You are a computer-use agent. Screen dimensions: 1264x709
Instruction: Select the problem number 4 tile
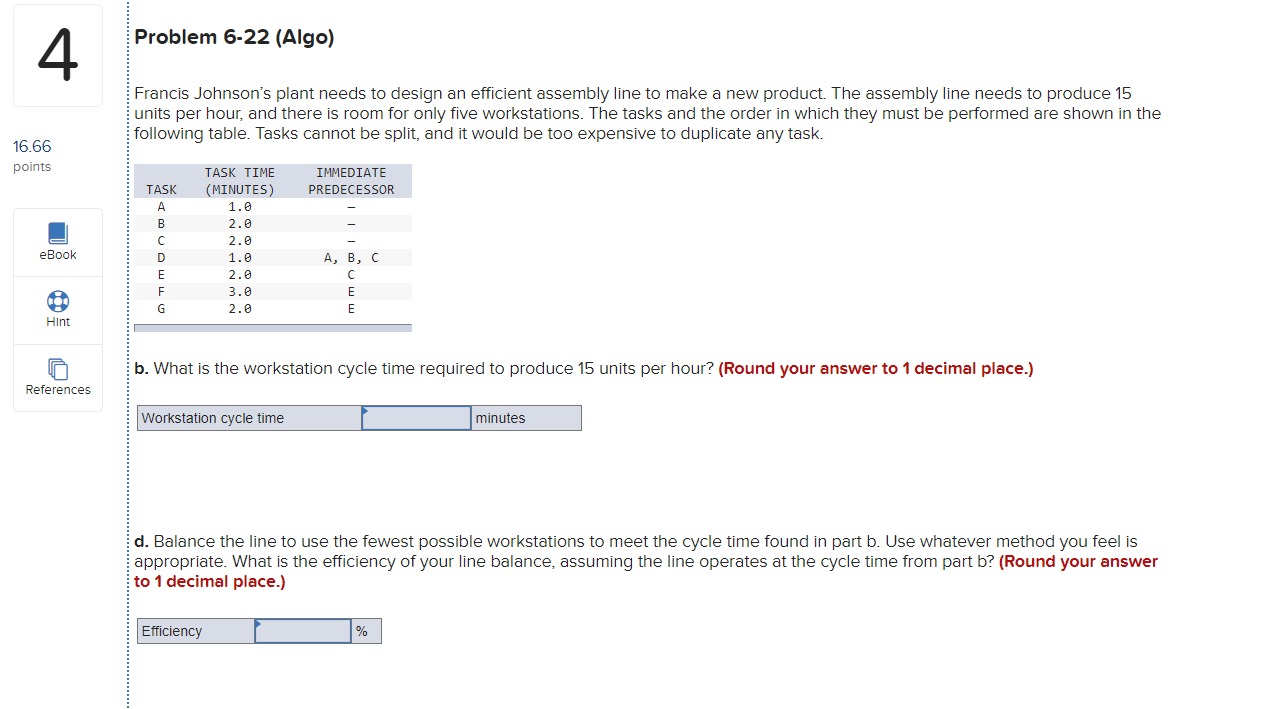point(57,55)
